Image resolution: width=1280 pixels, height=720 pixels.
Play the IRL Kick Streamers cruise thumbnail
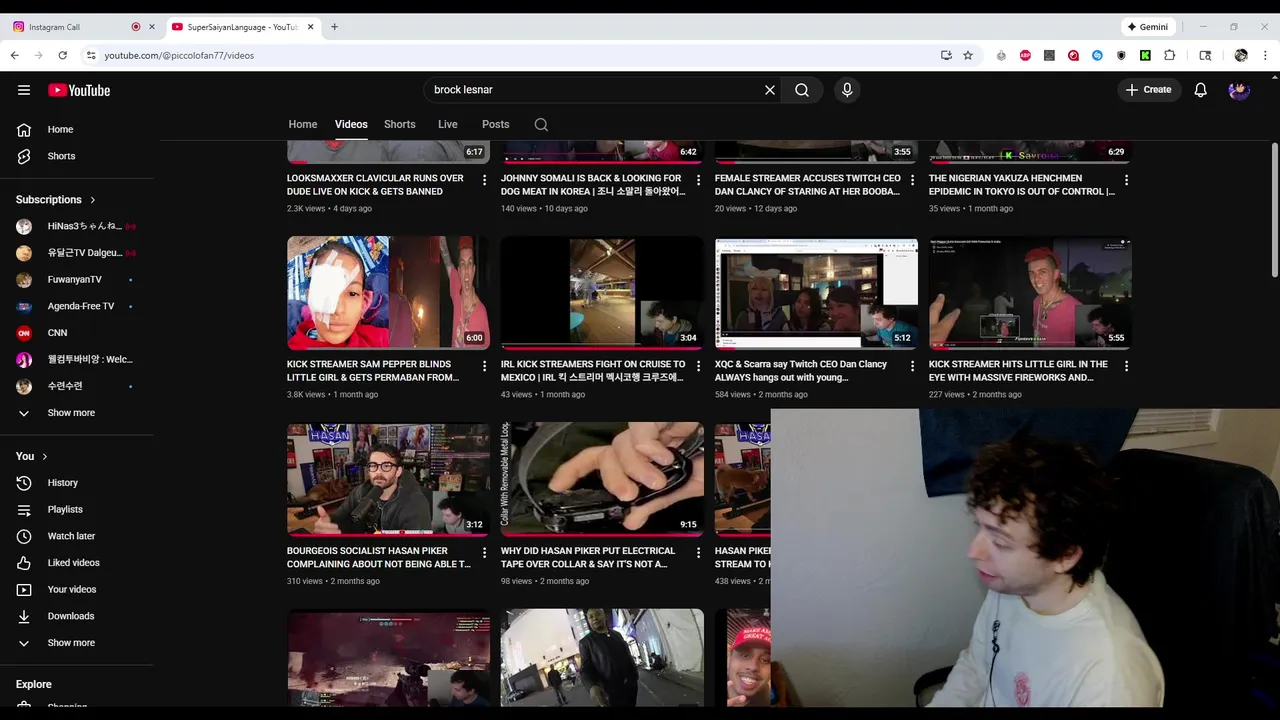point(602,293)
